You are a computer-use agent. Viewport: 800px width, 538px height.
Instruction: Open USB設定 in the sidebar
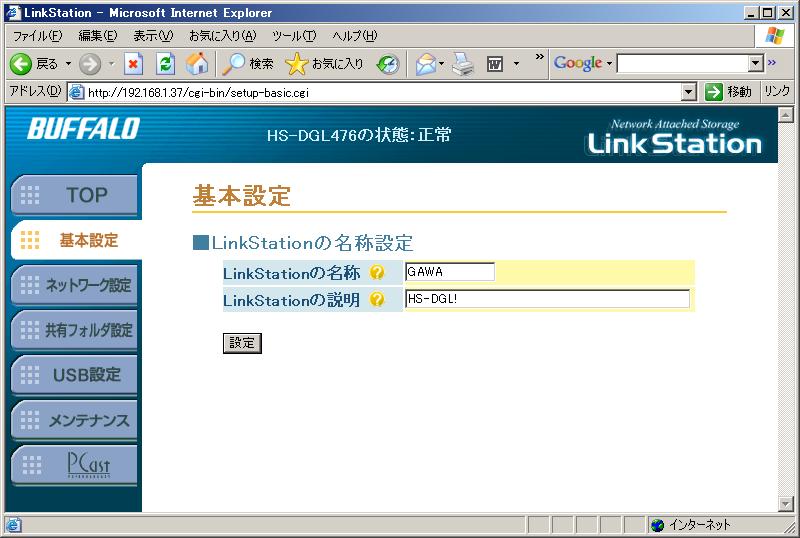pyautogui.click(x=74, y=375)
